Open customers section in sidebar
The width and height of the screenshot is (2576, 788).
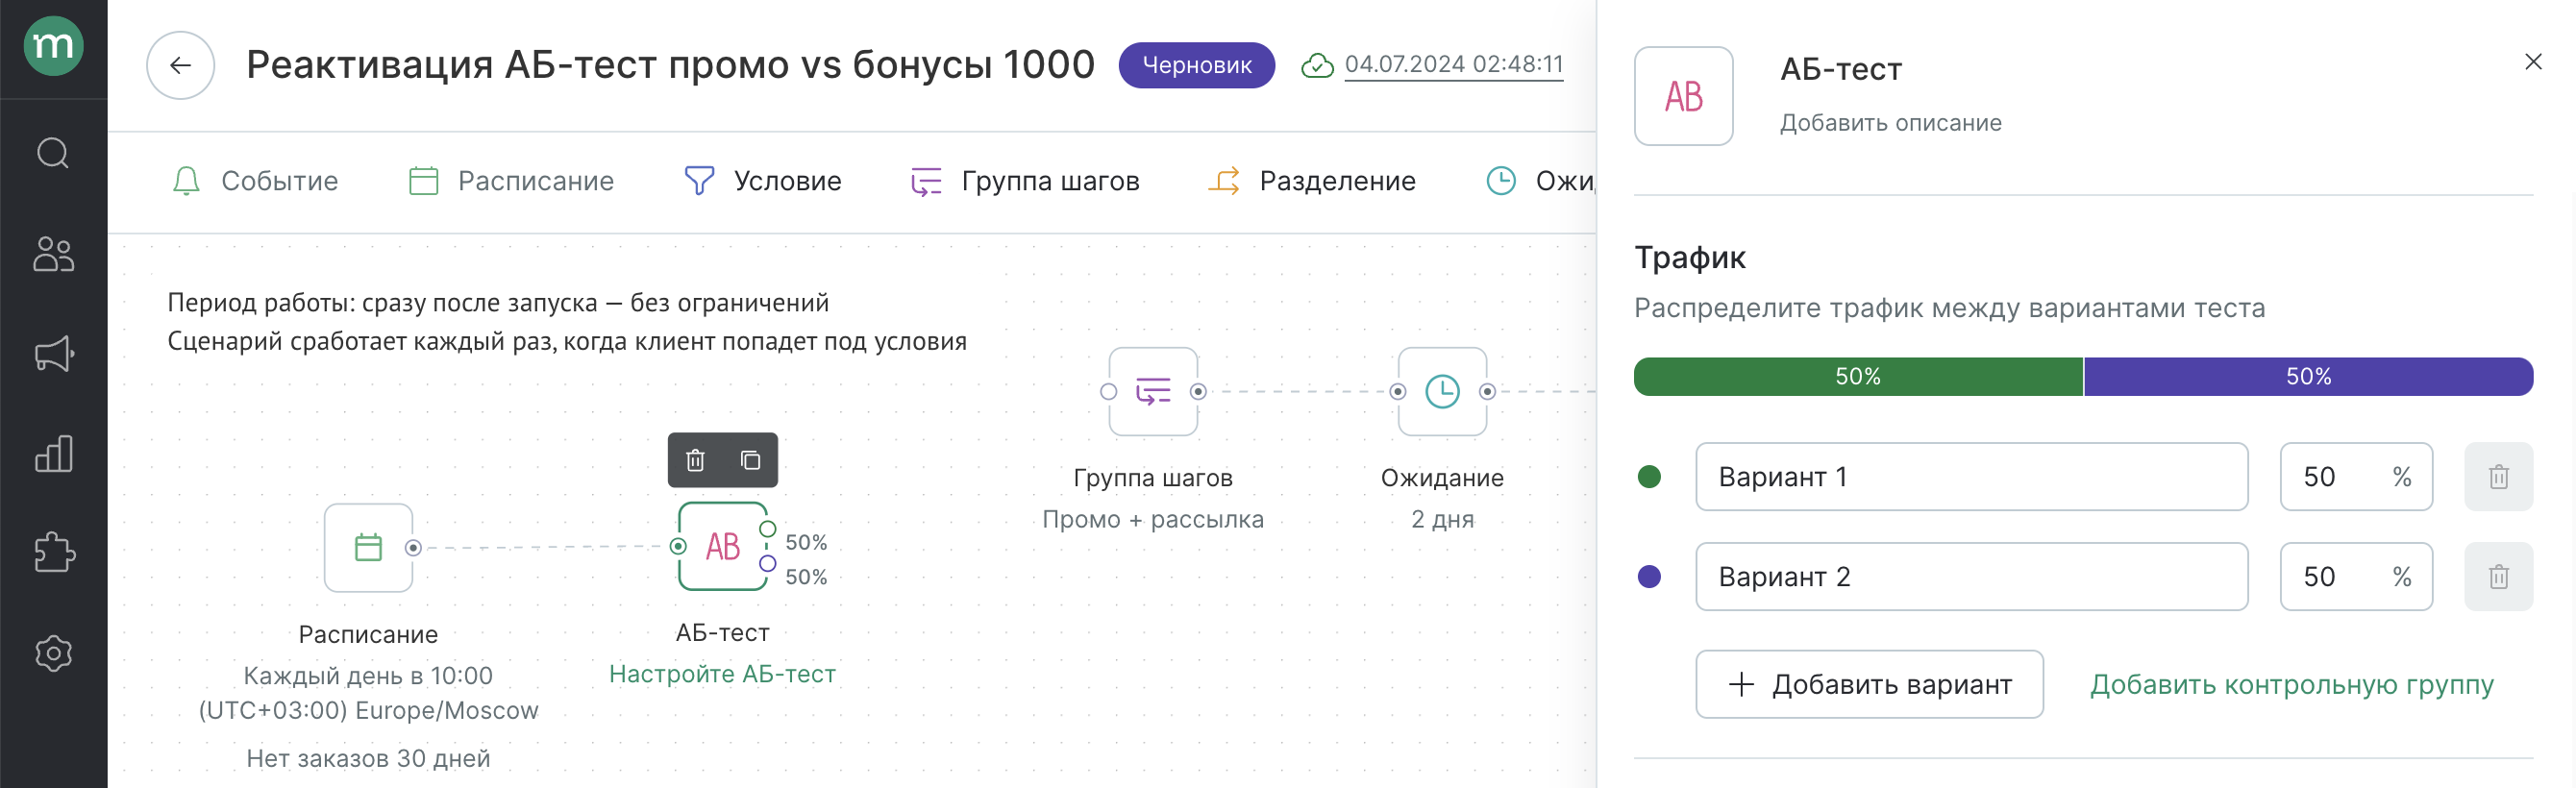[x=53, y=254]
